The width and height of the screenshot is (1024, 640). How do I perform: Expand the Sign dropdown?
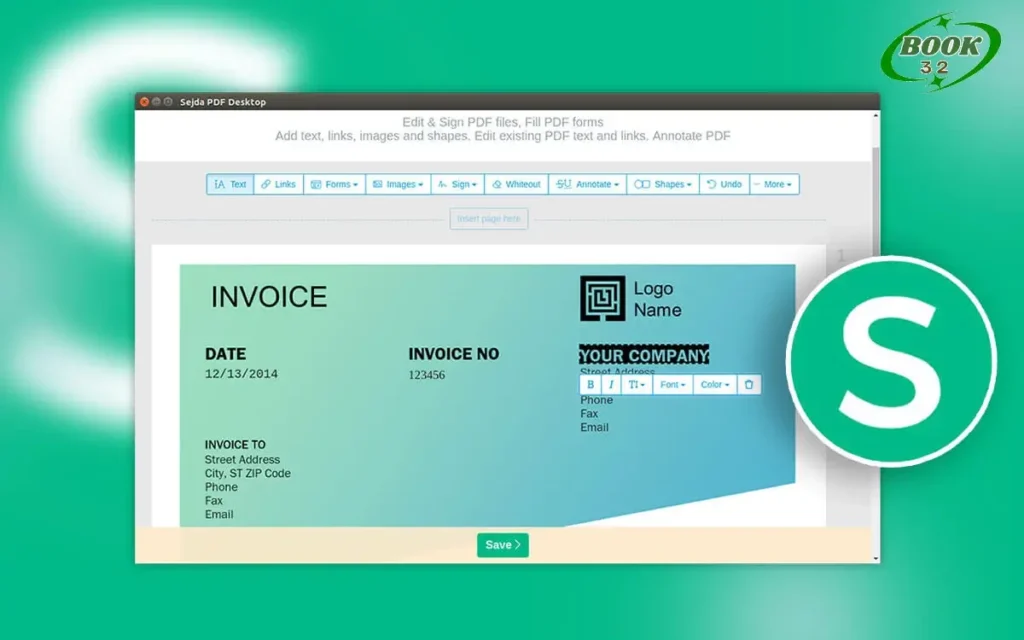pyautogui.click(x=457, y=184)
